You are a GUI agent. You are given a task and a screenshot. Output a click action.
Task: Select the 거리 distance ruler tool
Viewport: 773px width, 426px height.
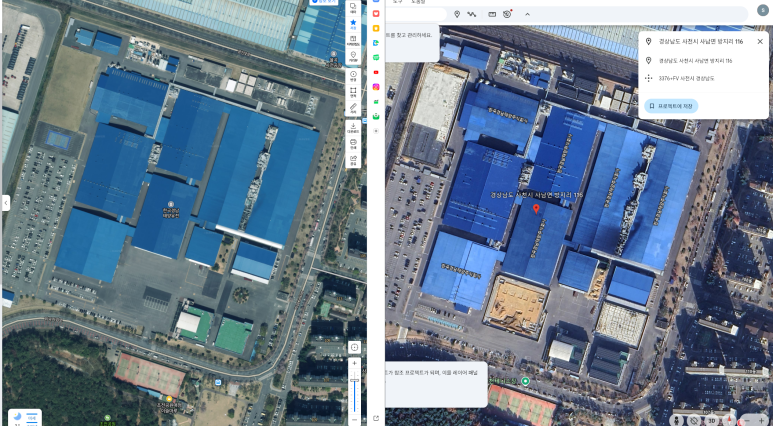click(x=353, y=108)
